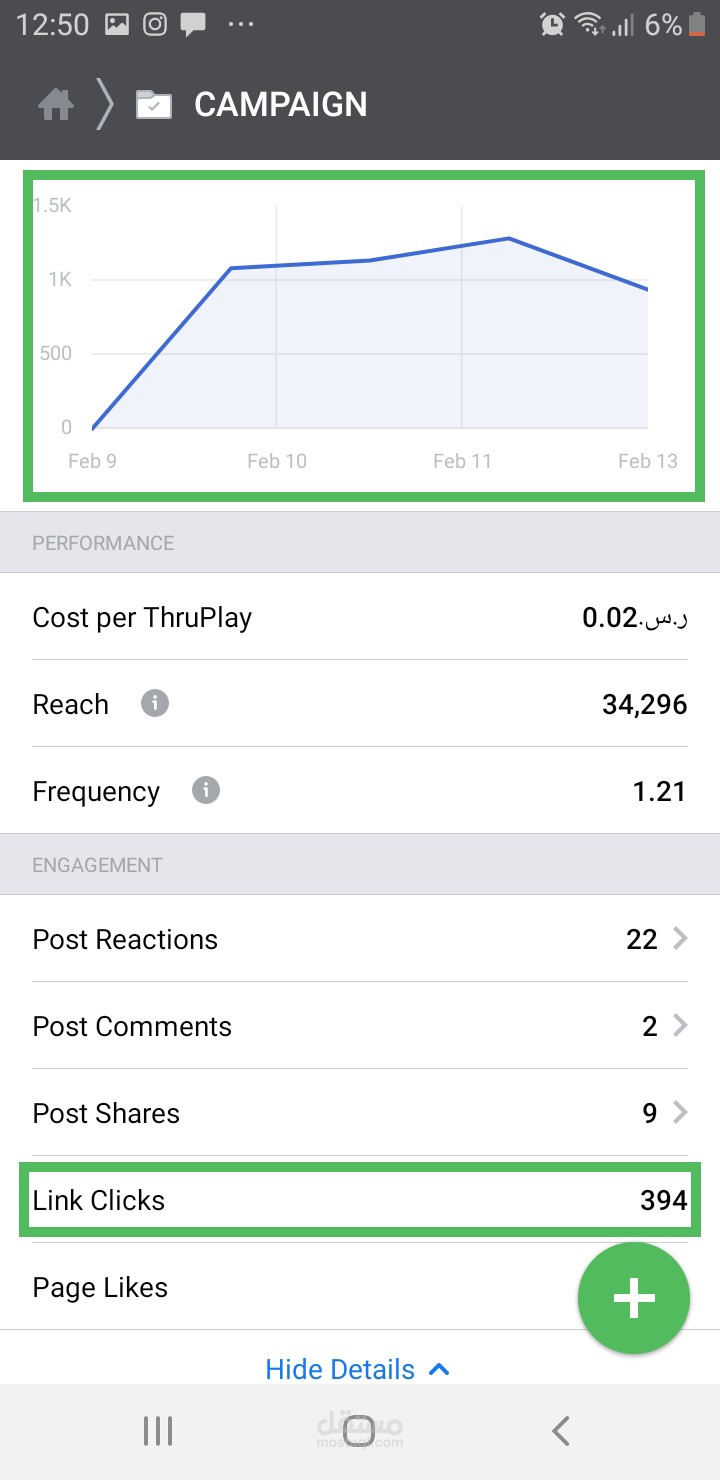Tap the info icon beside Frequency
Screen dimensions: 720x1480
click(x=206, y=791)
